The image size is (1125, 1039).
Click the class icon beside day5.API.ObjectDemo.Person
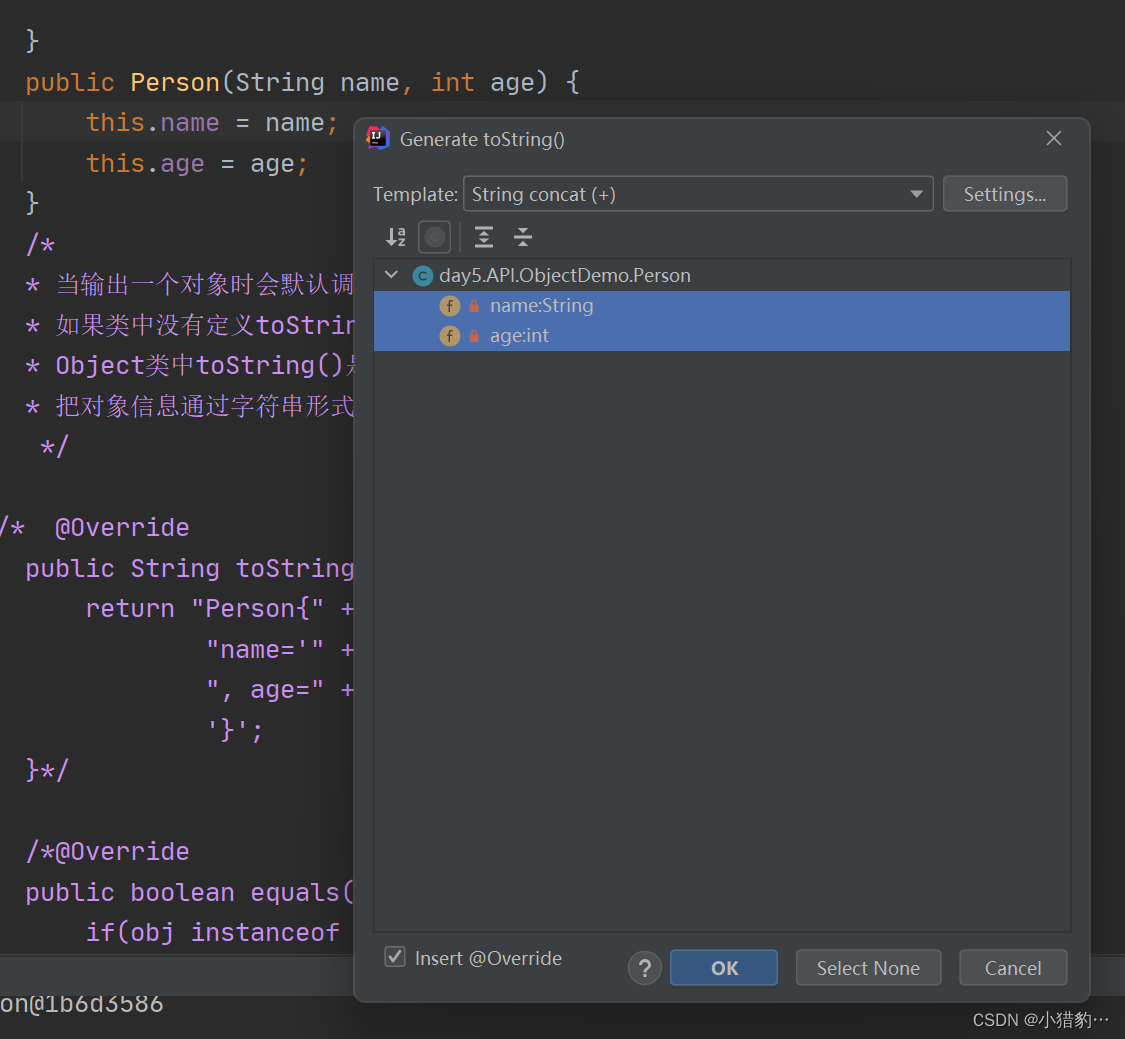422,276
